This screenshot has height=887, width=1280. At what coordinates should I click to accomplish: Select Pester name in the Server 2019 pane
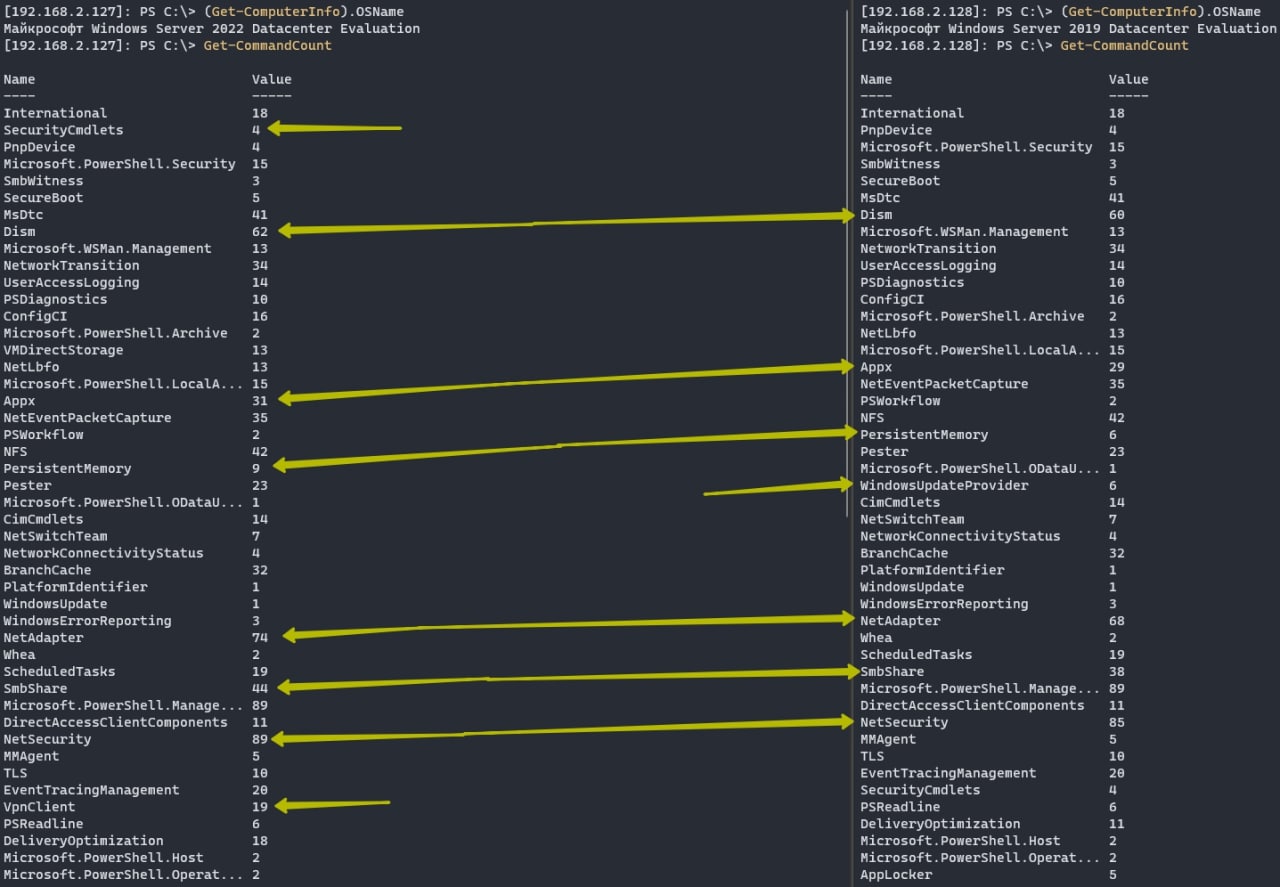click(x=885, y=452)
